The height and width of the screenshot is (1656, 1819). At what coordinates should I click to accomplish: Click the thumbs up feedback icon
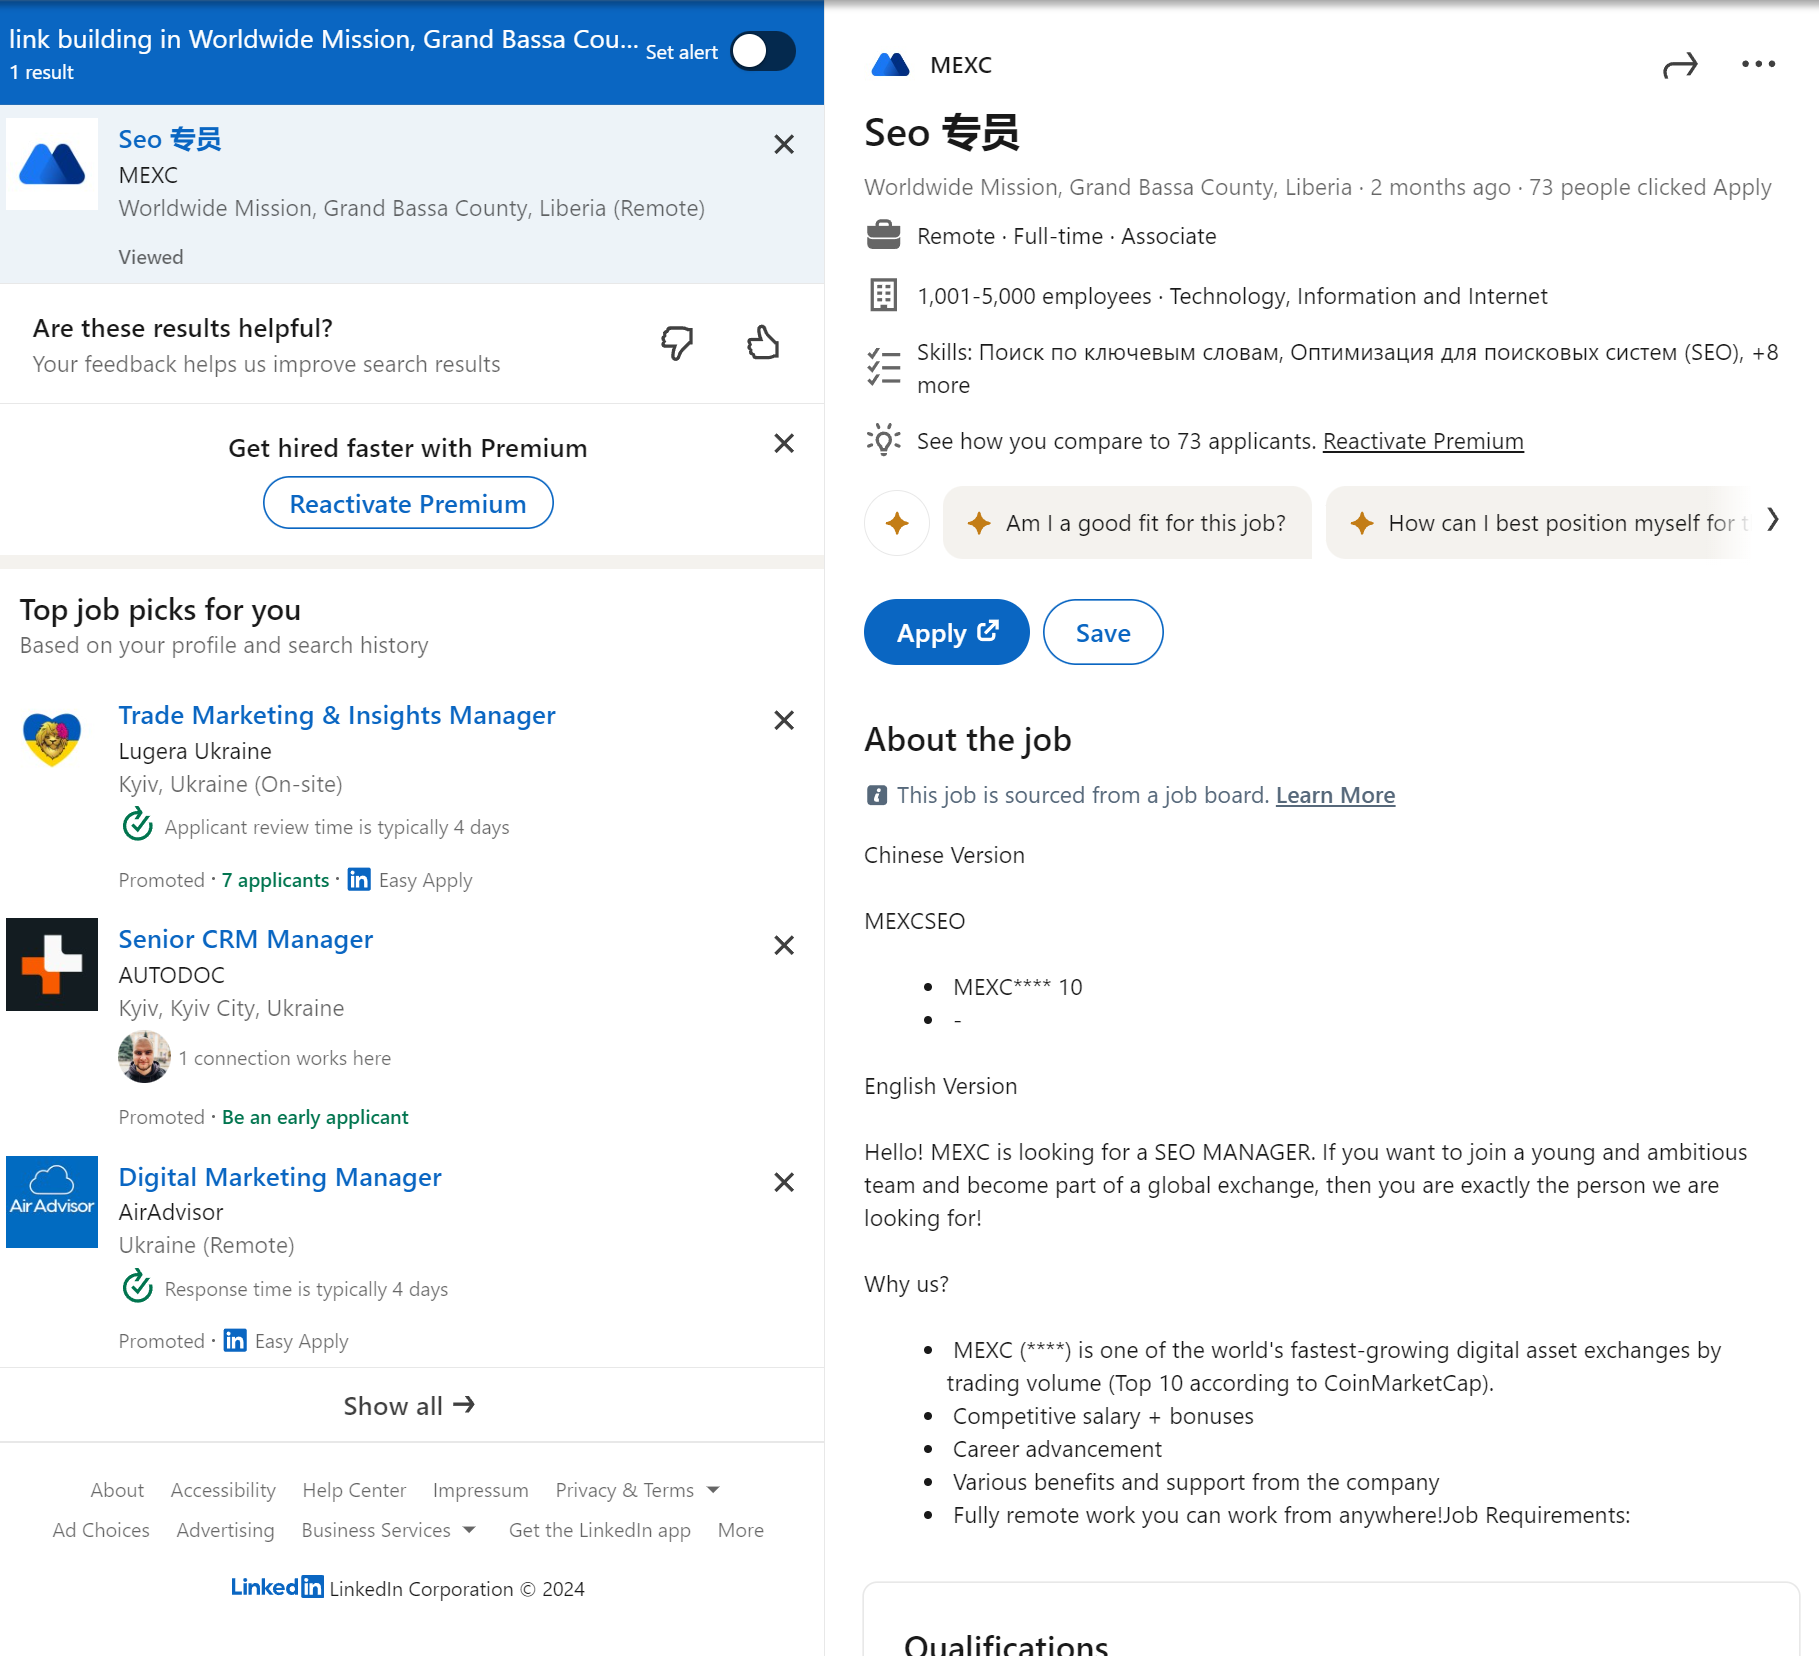coord(763,343)
